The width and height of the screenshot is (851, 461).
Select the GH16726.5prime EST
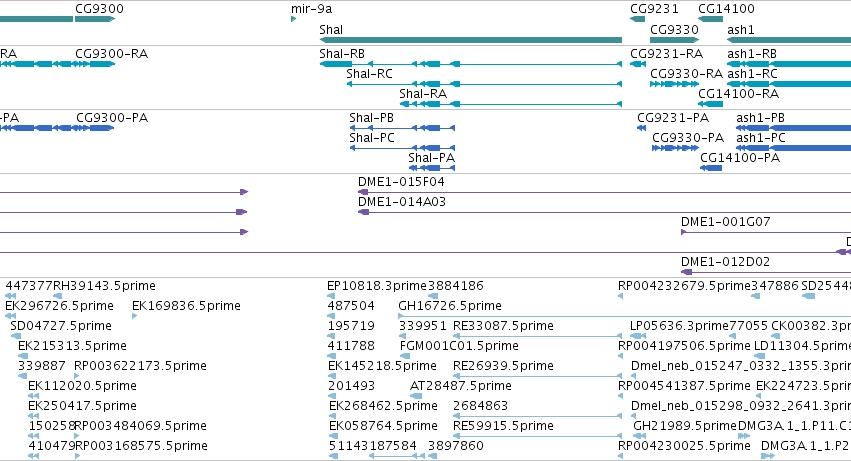pos(625,316)
